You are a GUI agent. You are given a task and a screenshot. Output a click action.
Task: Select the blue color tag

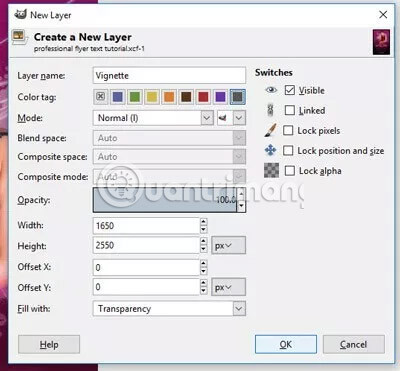click(118, 97)
